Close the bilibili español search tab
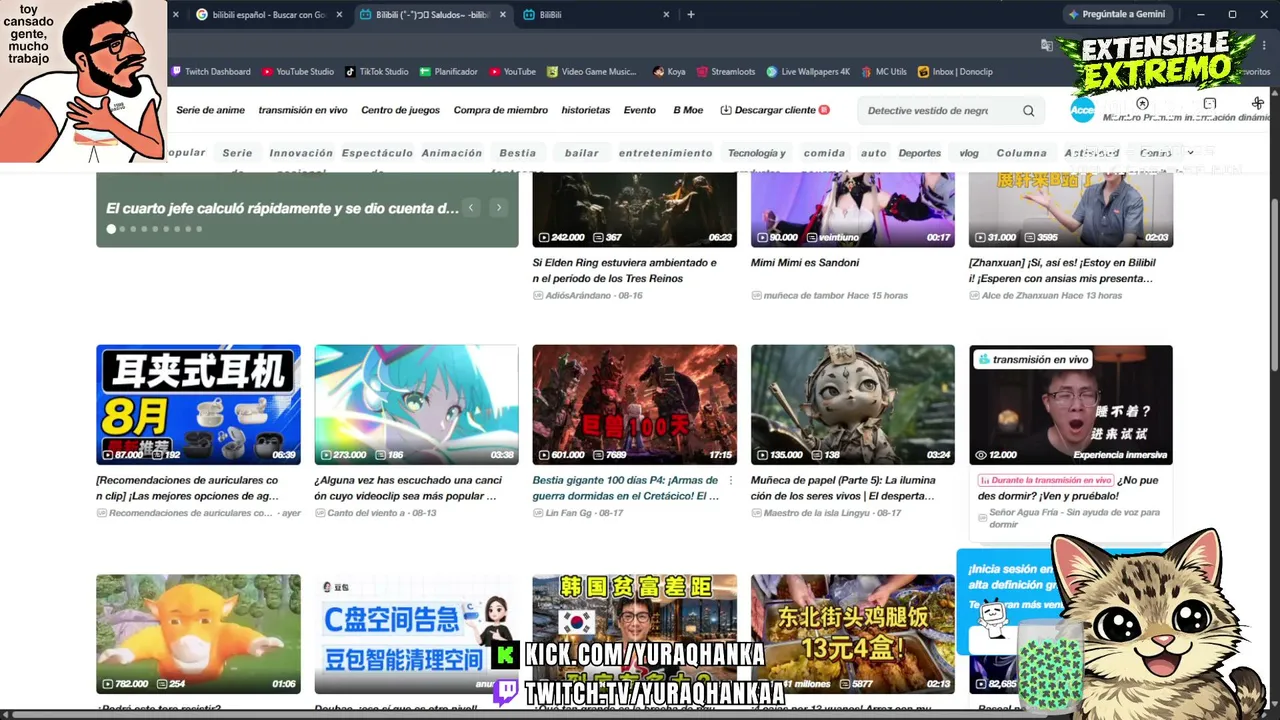Screen dimensions: 1280x720 tap(339, 15)
